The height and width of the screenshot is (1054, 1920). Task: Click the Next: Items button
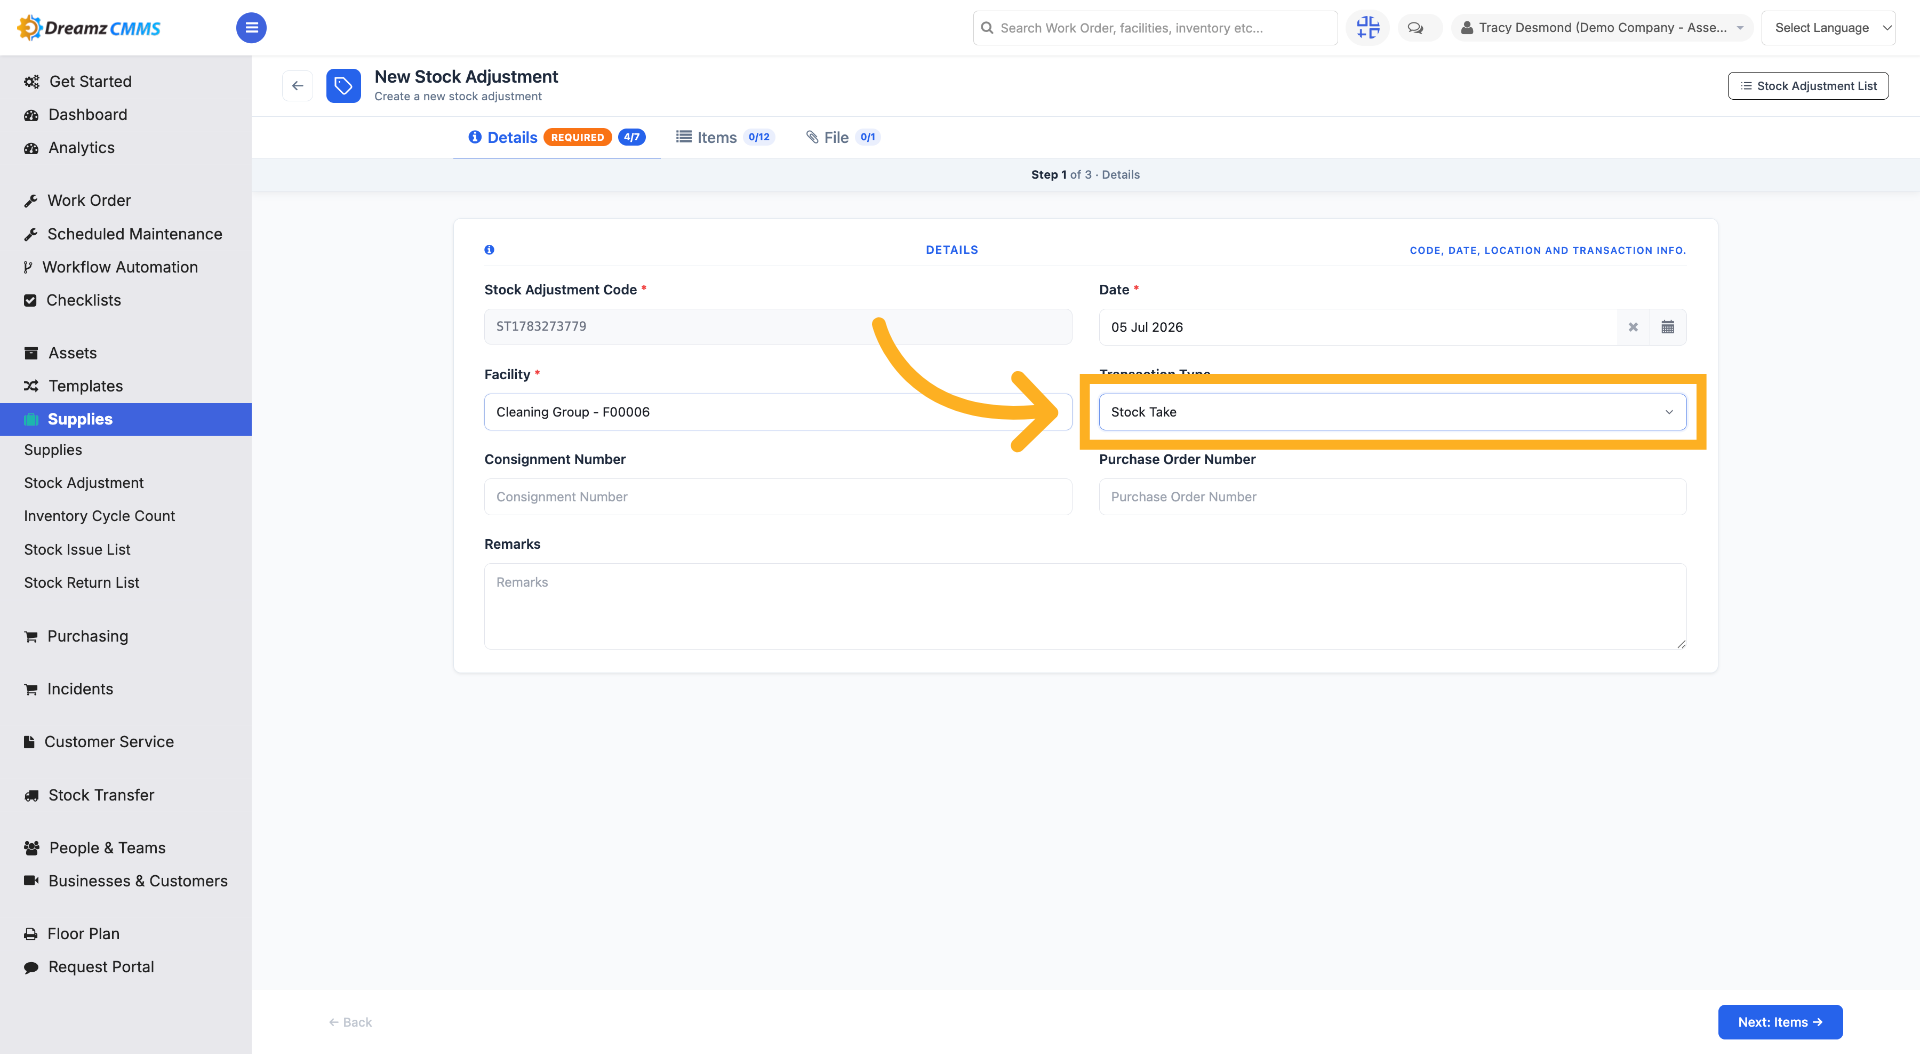click(1780, 1022)
